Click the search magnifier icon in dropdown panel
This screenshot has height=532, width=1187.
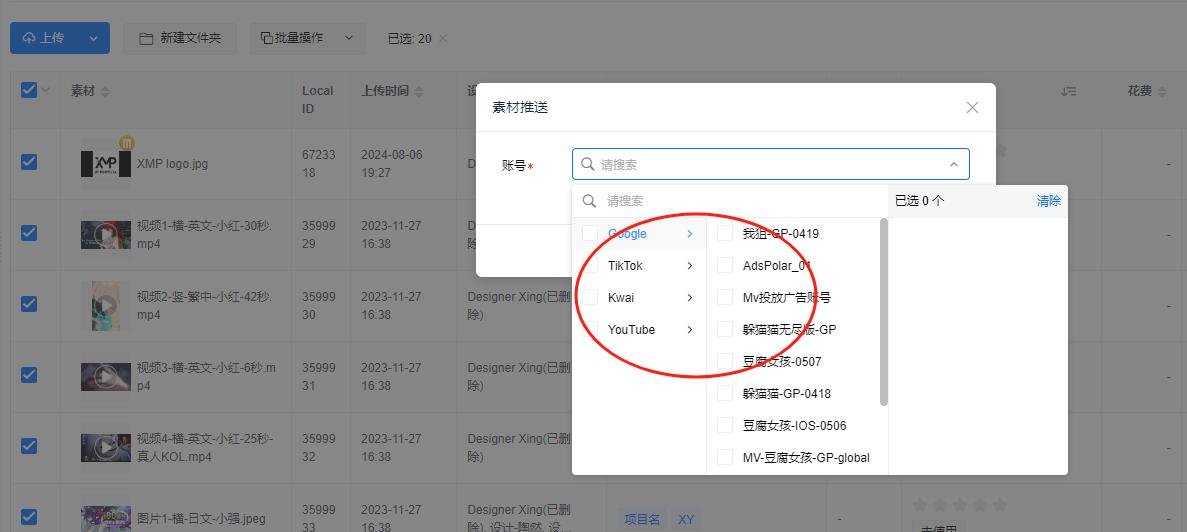pyautogui.click(x=588, y=201)
